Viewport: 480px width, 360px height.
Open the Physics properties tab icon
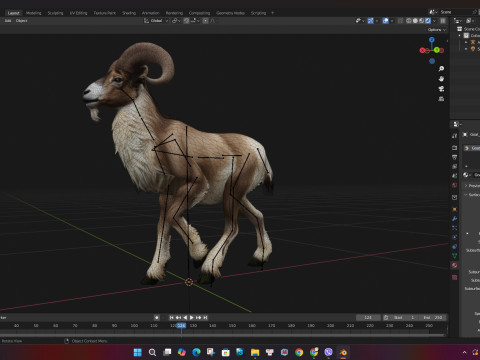[x=455, y=237]
